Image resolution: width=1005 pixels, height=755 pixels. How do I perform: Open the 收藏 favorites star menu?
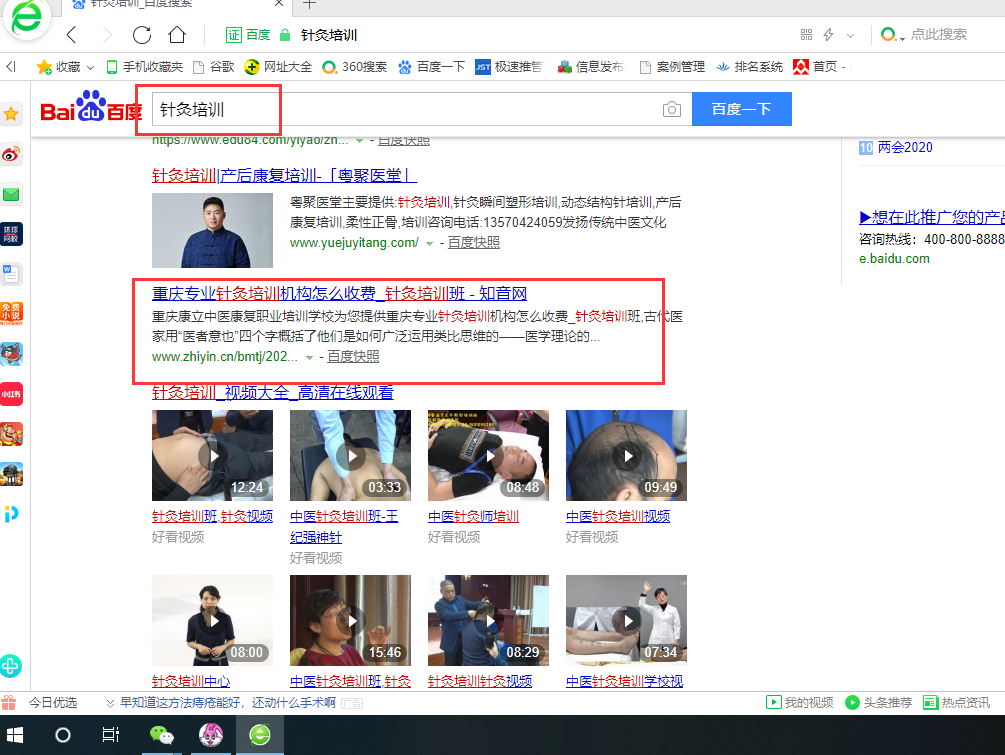pyautogui.click(x=58, y=67)
